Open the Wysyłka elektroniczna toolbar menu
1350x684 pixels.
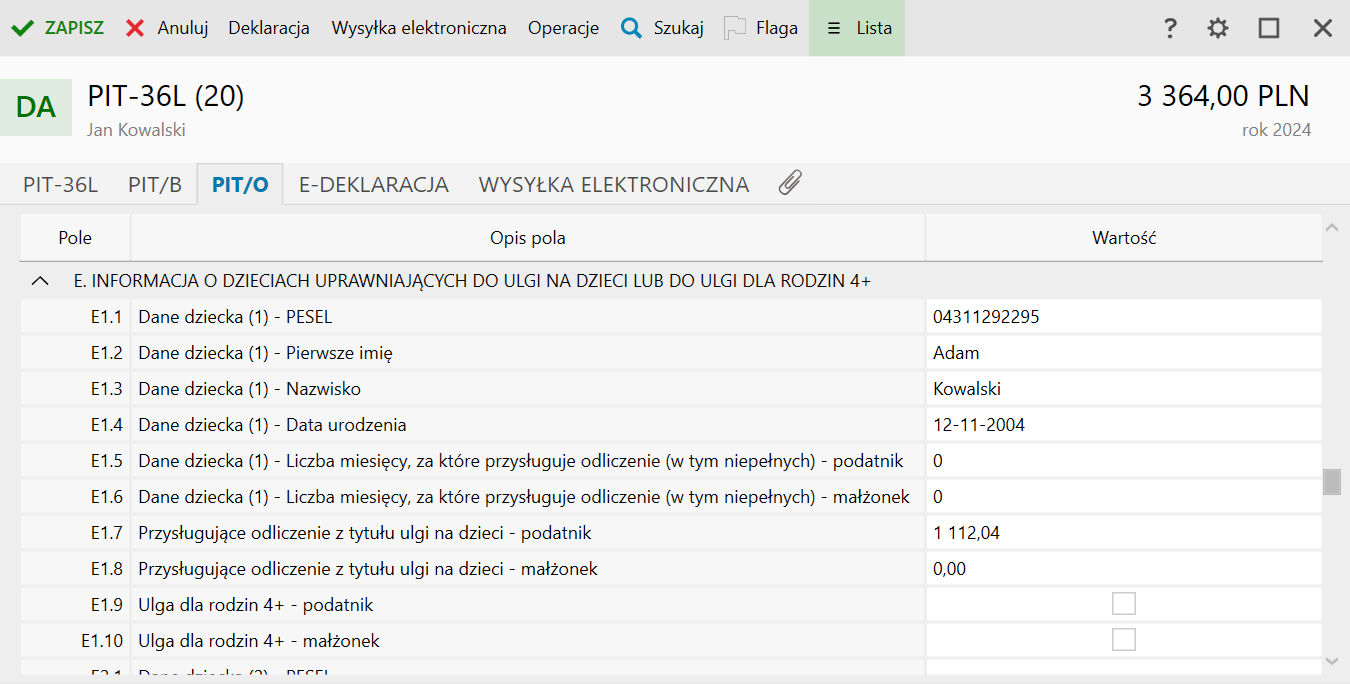click(x=419, y=28)
